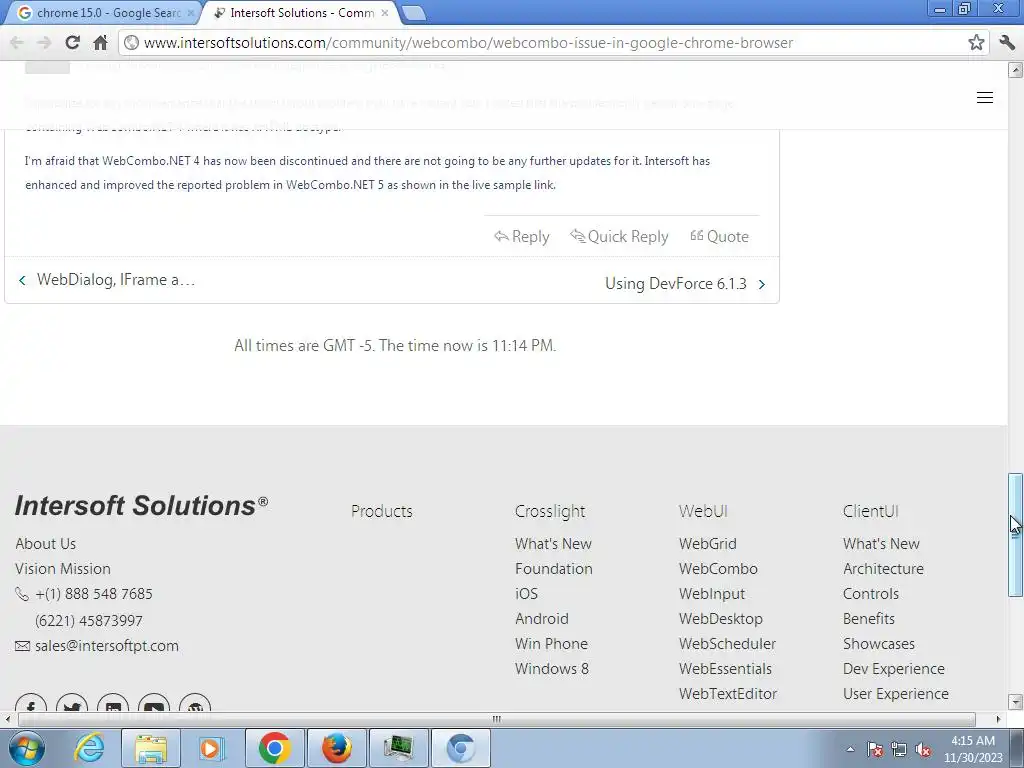Screen dimensions: 1024x768
Task: Open the Windows 8 link
Action: click(552, 669)
